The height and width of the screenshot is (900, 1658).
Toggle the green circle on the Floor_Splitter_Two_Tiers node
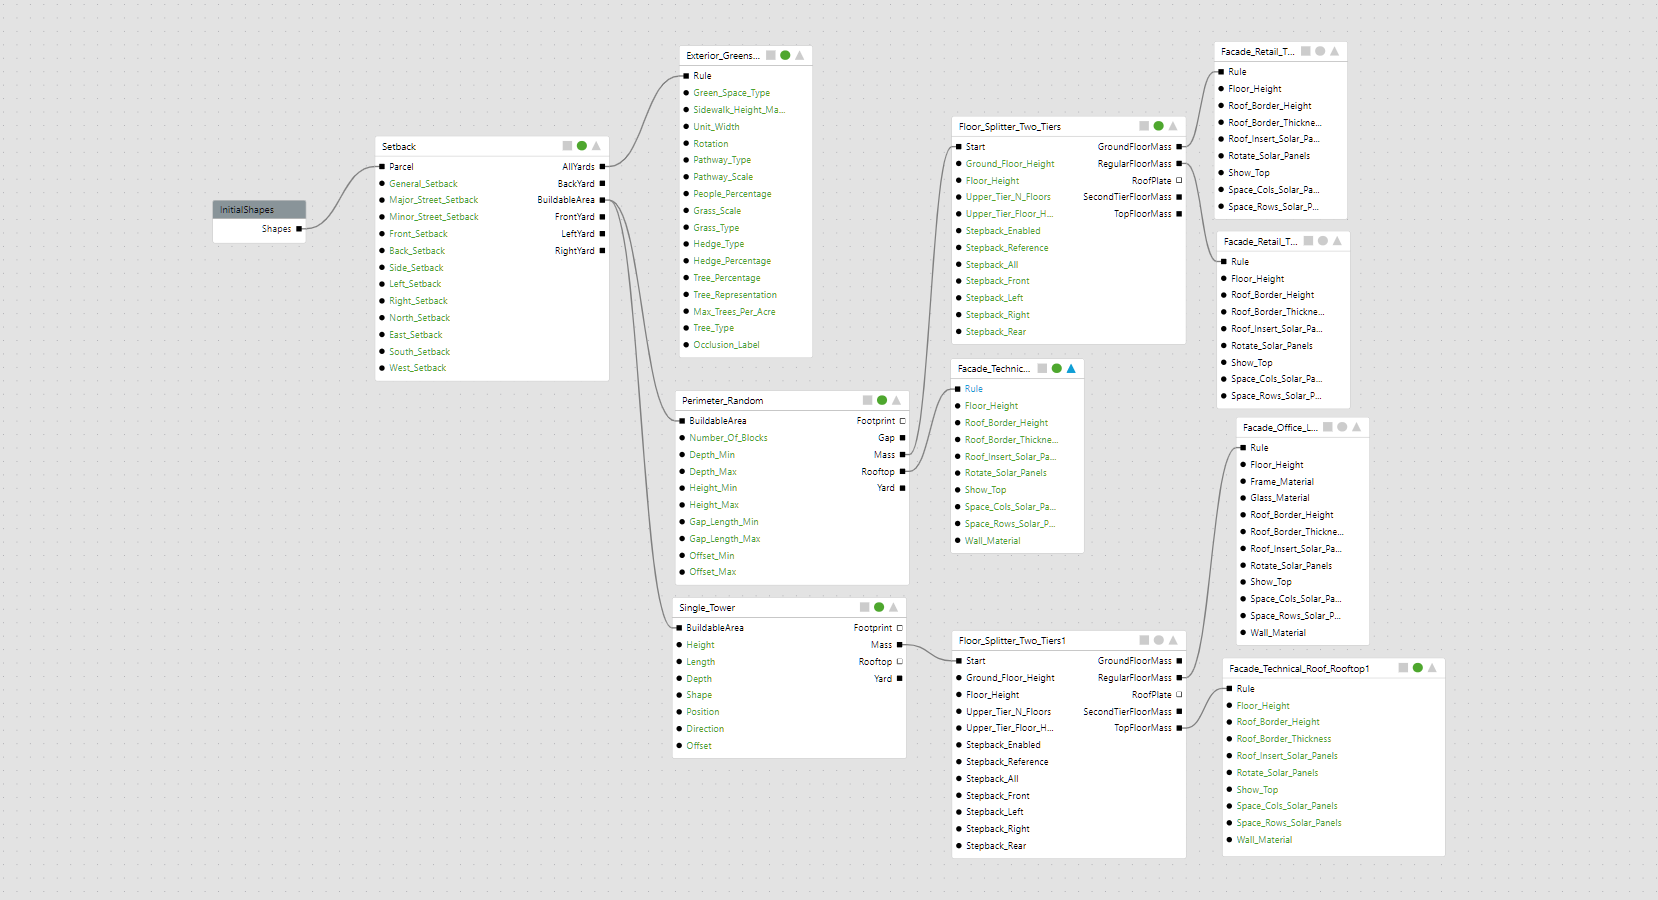(x=1158, y=126)
